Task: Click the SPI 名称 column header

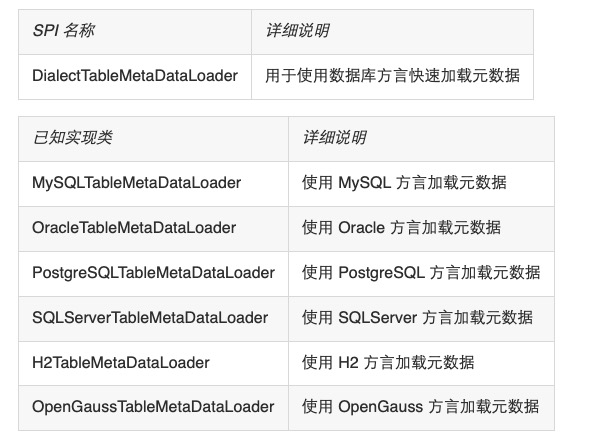Action: pos(64,31)
